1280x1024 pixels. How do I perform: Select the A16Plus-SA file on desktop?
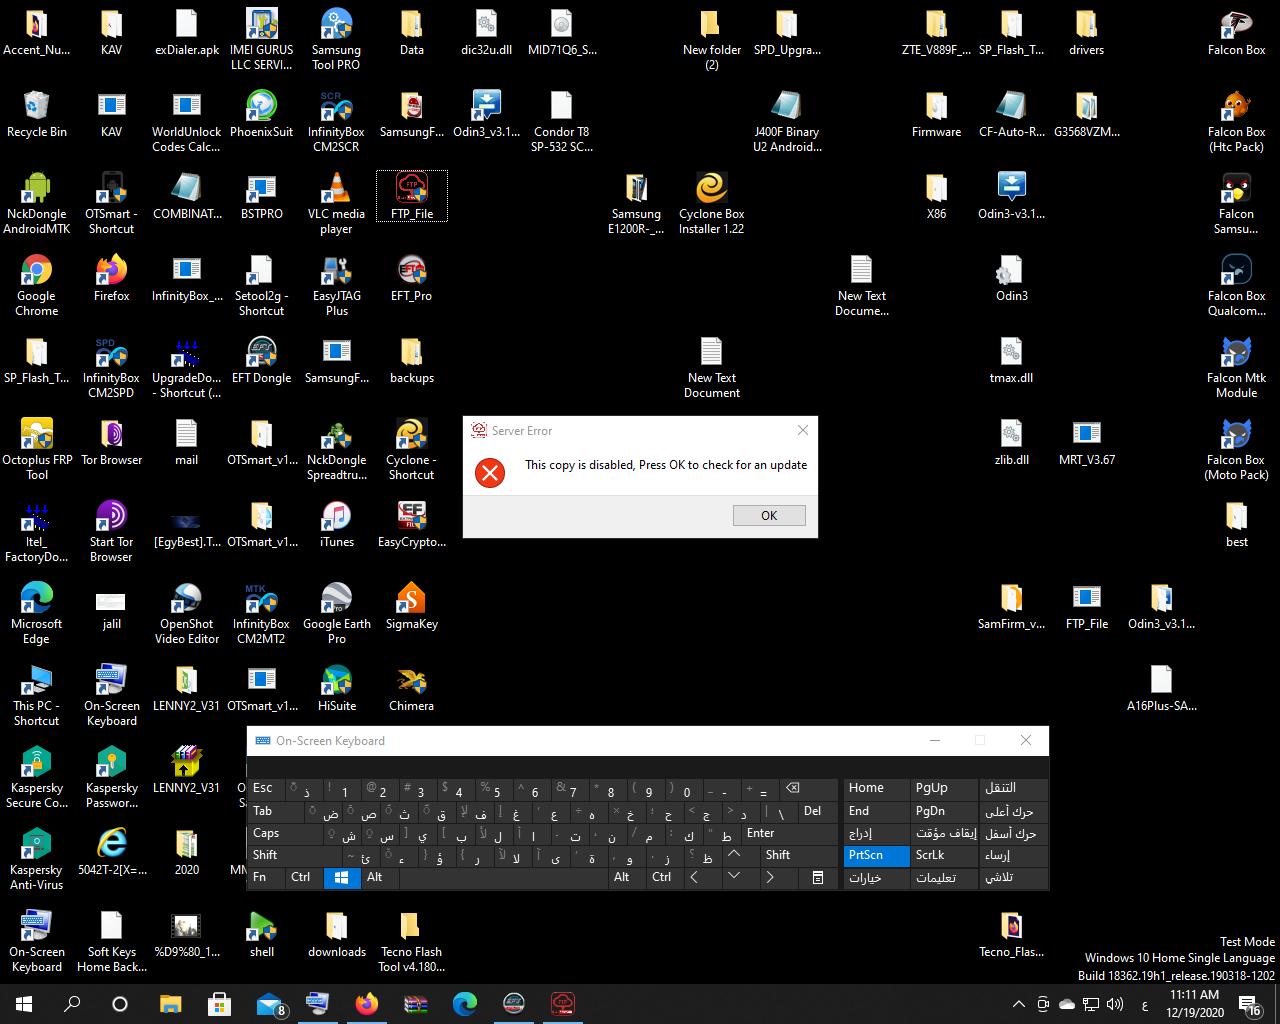[x=1162, y=689]
